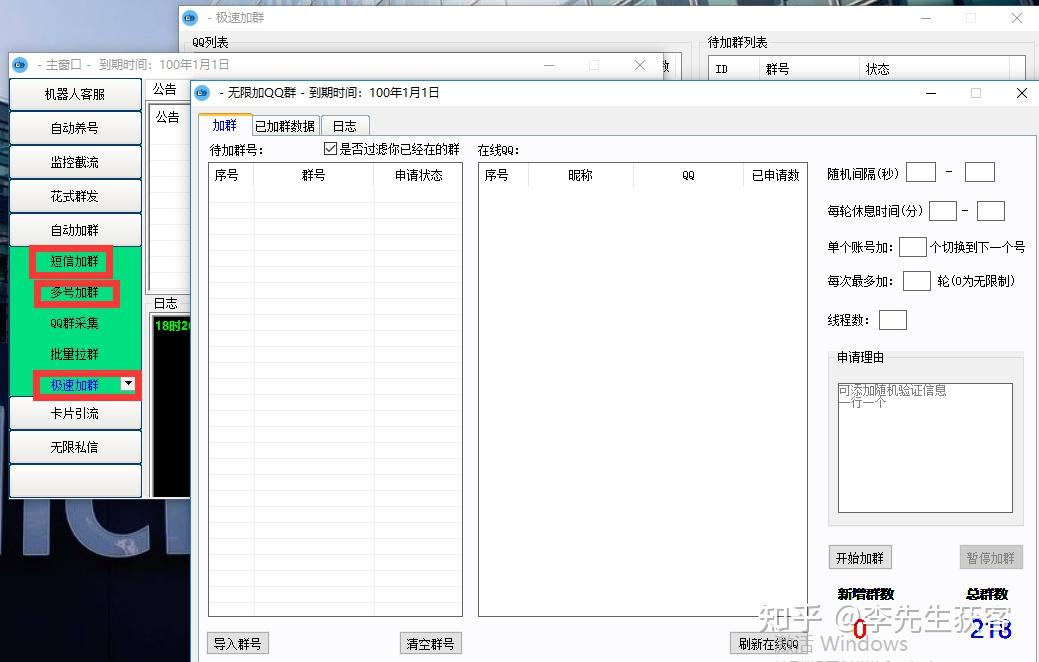Screen dimensions: 1039x662
Task: Focus the 每轮休息时间 minimum field
Action: point(943,211)
